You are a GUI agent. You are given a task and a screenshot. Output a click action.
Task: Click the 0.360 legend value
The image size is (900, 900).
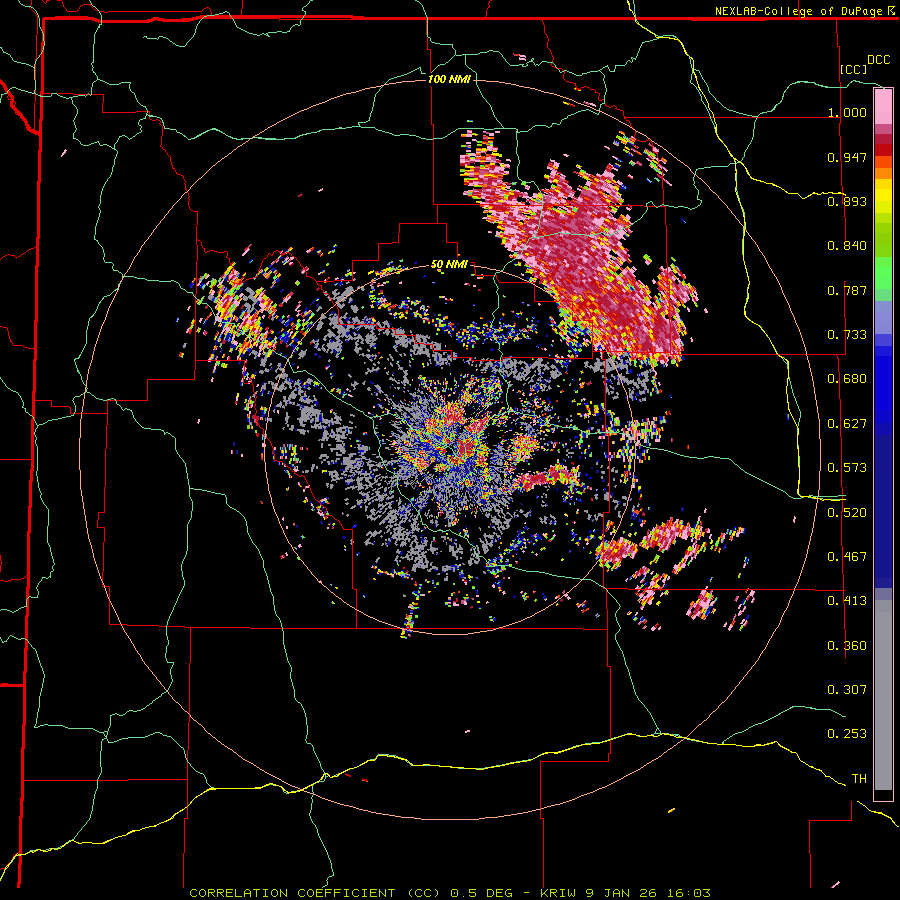847,646
